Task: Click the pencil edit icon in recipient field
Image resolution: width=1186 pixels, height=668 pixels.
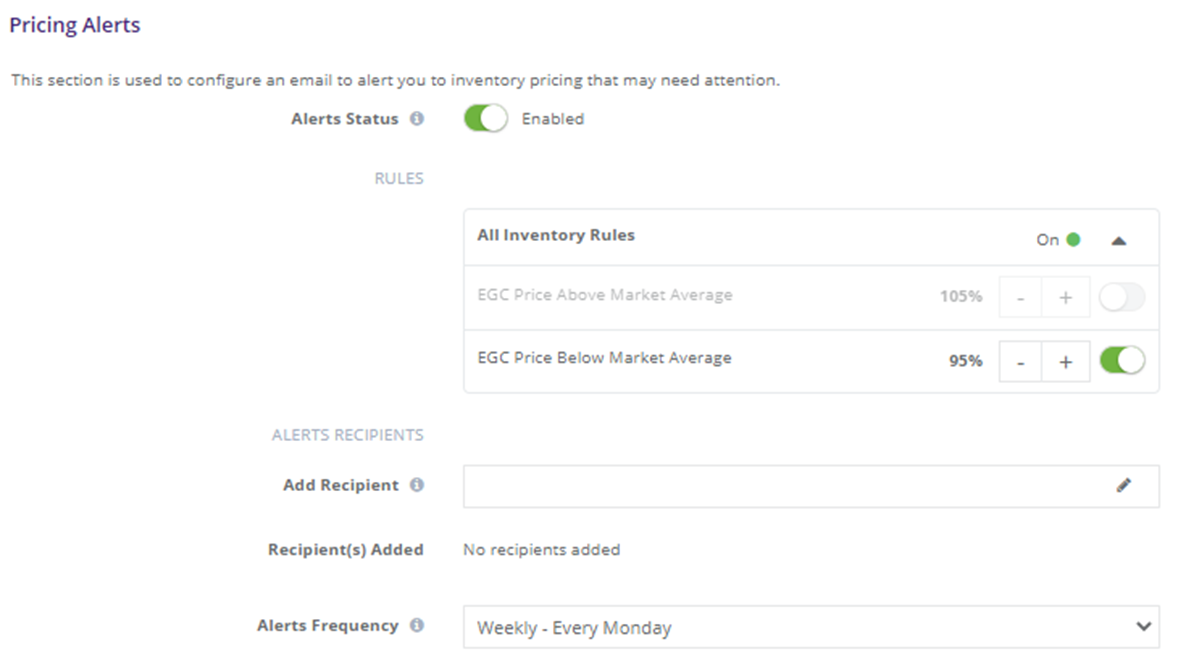Action: click(1124, 486)
